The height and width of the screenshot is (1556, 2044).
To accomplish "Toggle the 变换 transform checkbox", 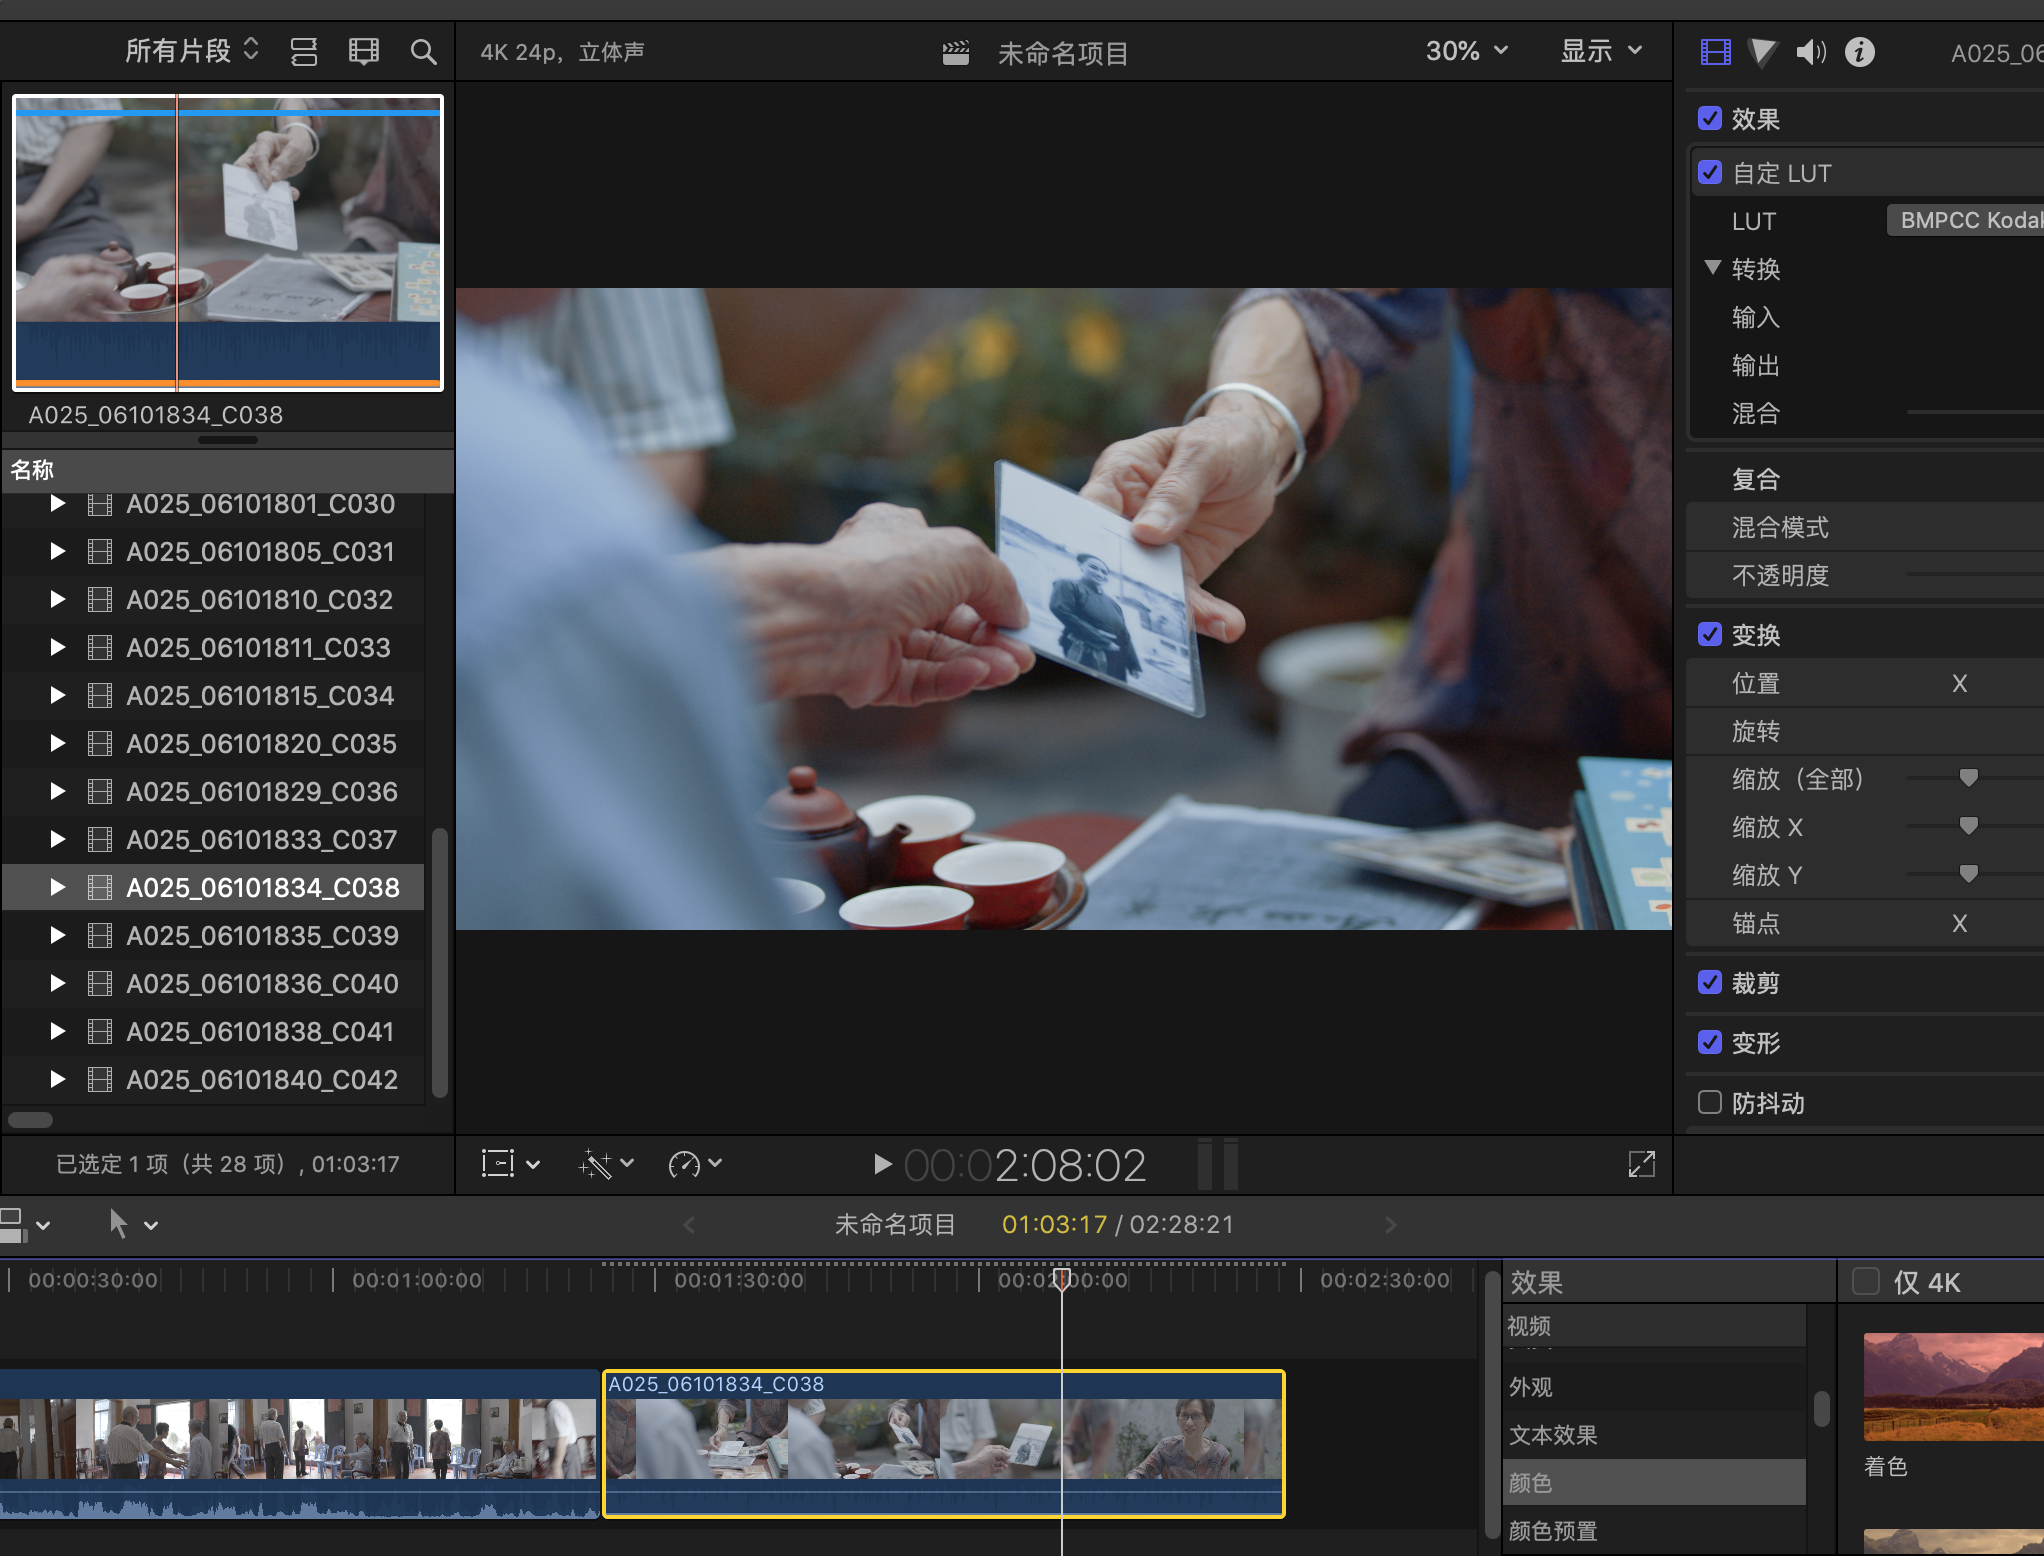I will pos(1710,634).
